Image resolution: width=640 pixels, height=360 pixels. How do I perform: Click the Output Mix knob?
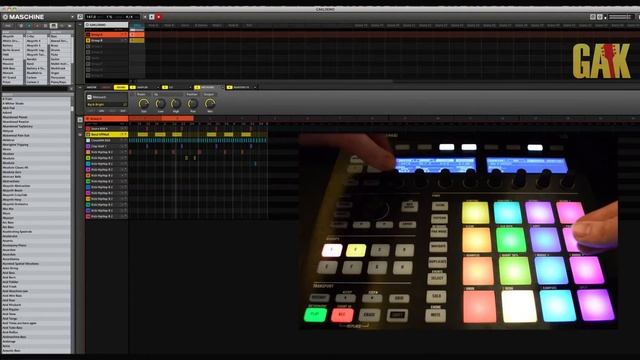click(x=210, y=104)
